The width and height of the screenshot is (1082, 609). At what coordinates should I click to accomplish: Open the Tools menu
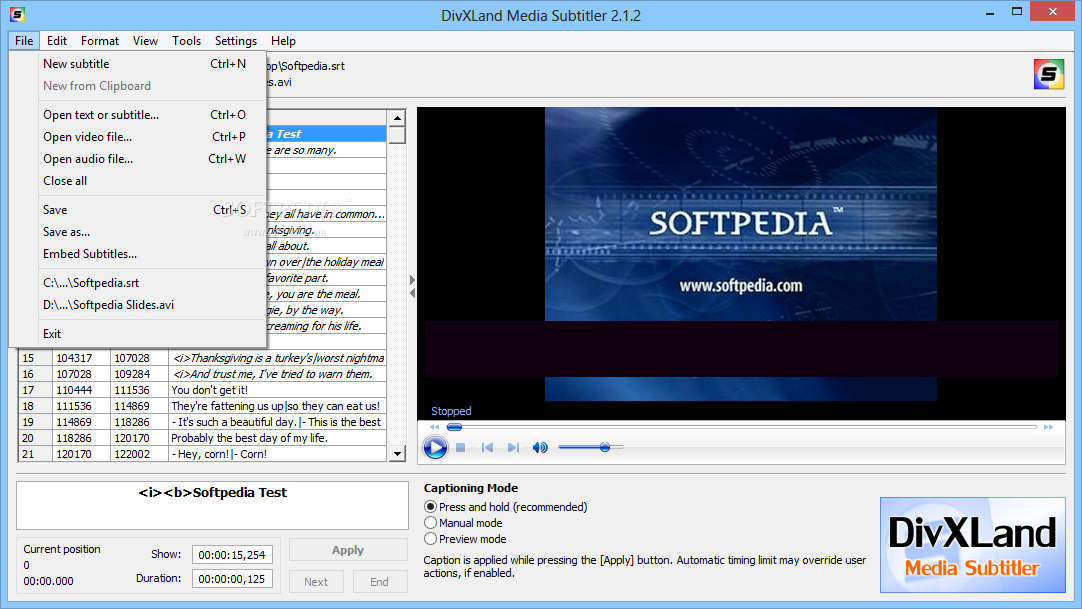tap(186, 41)
